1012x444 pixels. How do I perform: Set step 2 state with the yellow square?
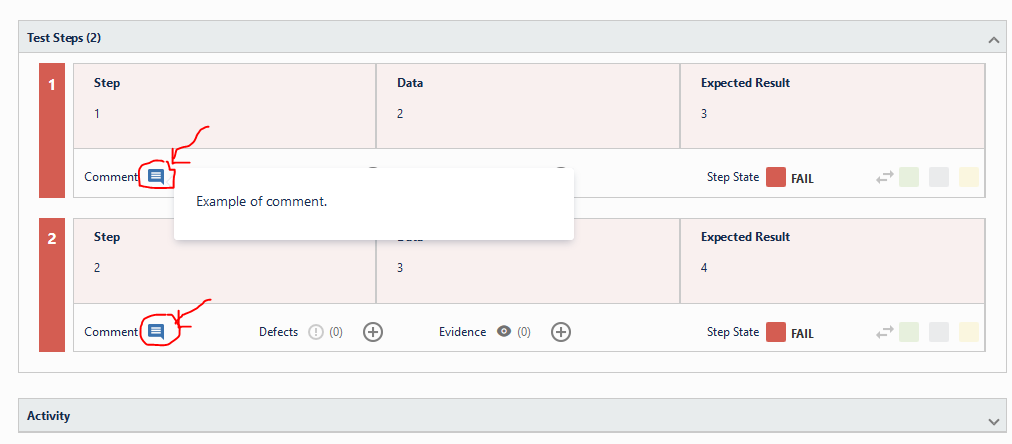[x=969, y=332]
